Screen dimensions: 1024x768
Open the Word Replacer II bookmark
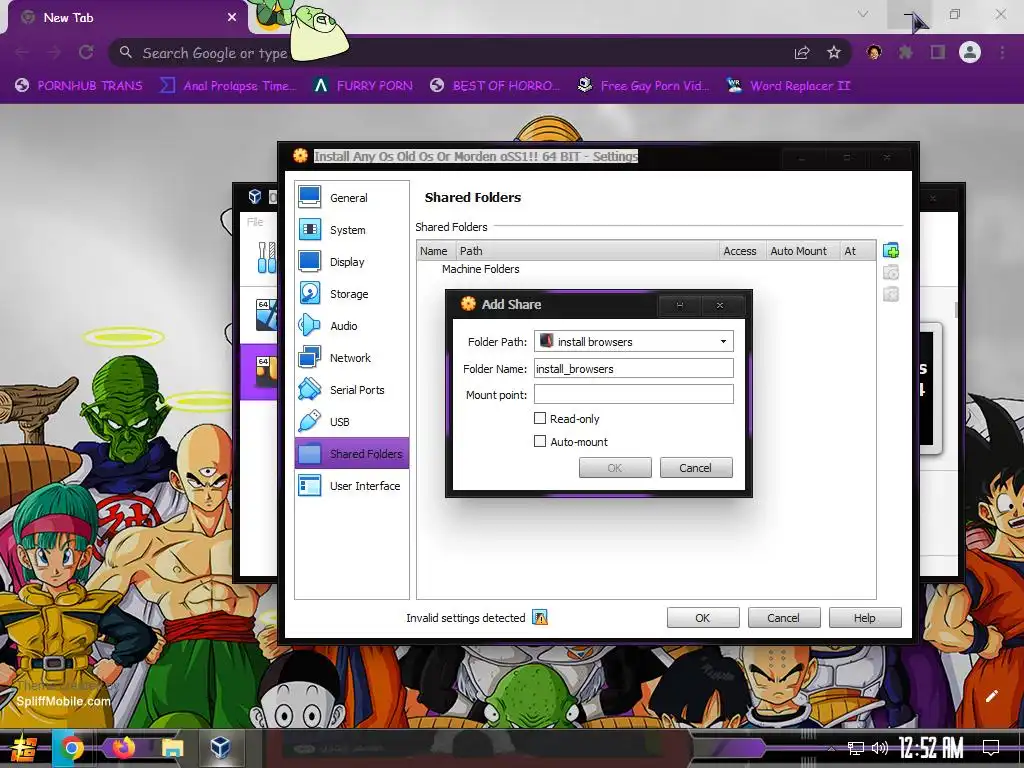pos(789,86)
